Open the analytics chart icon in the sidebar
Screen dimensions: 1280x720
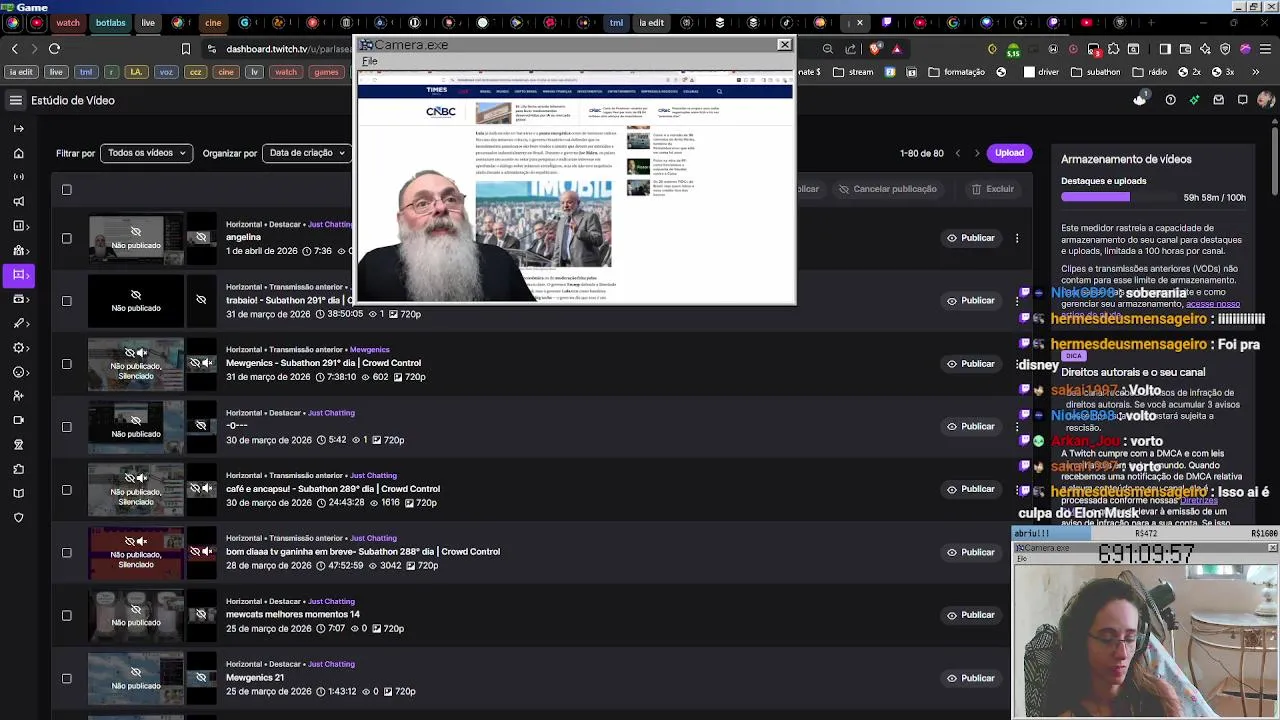18,226
